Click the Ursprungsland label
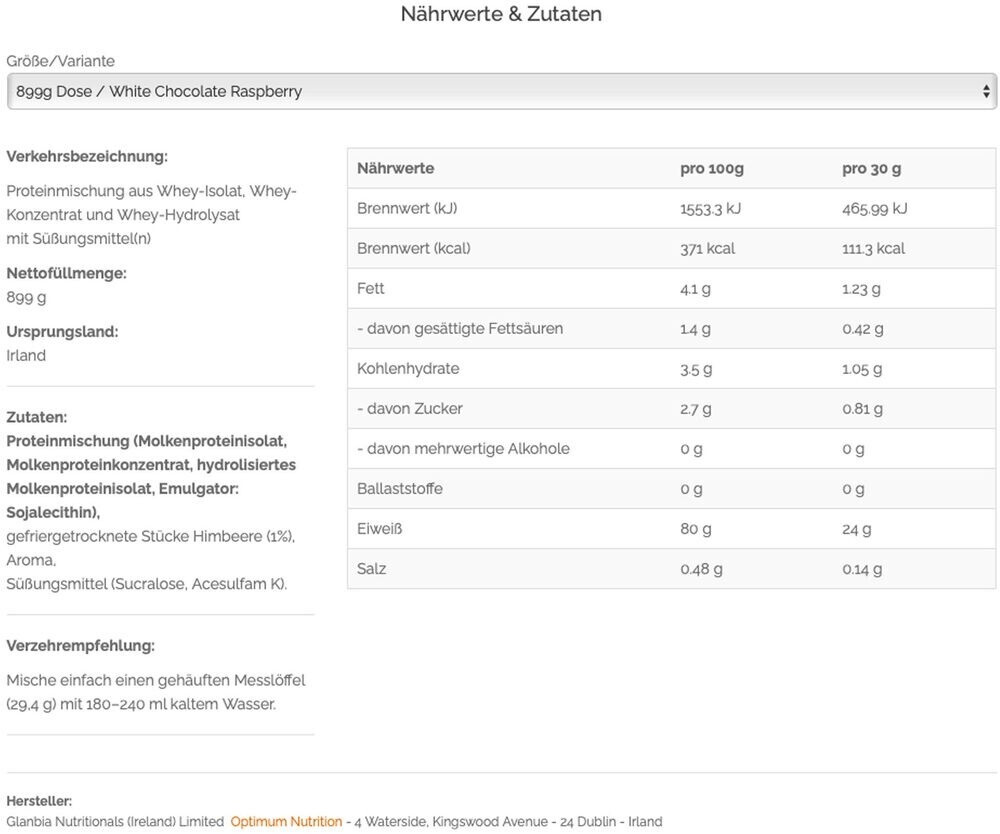The image size is (1000, 834). point(62,331)
